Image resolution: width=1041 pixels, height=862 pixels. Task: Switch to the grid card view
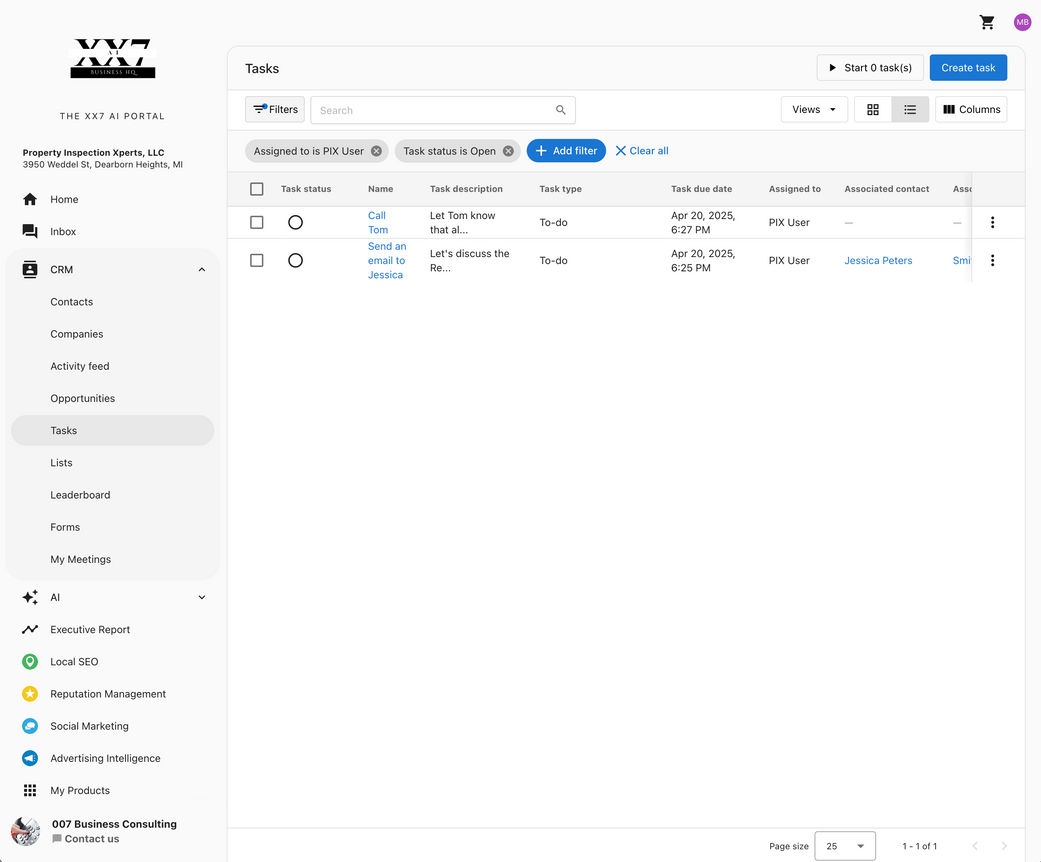(873, 110)
